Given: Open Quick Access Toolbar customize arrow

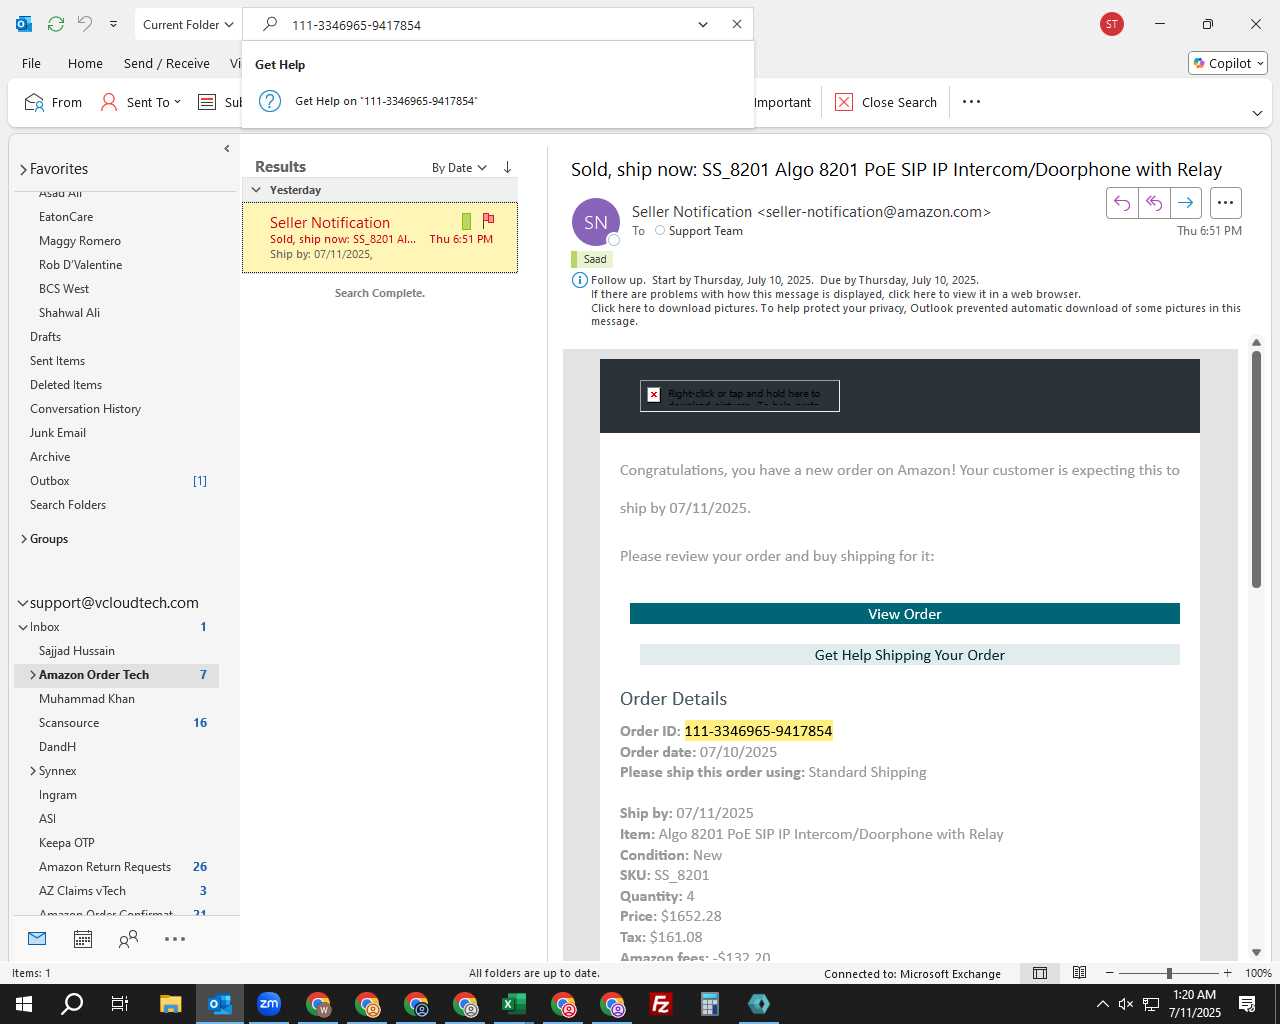Looking at the screenshot, I should (113, 24).
